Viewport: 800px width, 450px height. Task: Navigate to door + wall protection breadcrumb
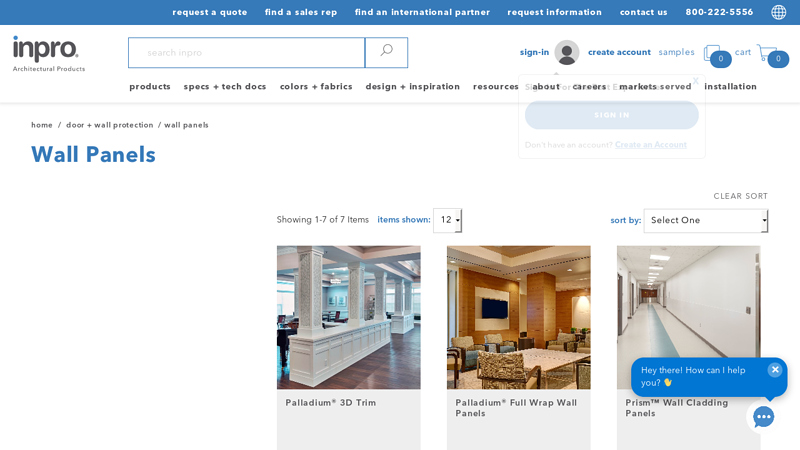(110, 125)
